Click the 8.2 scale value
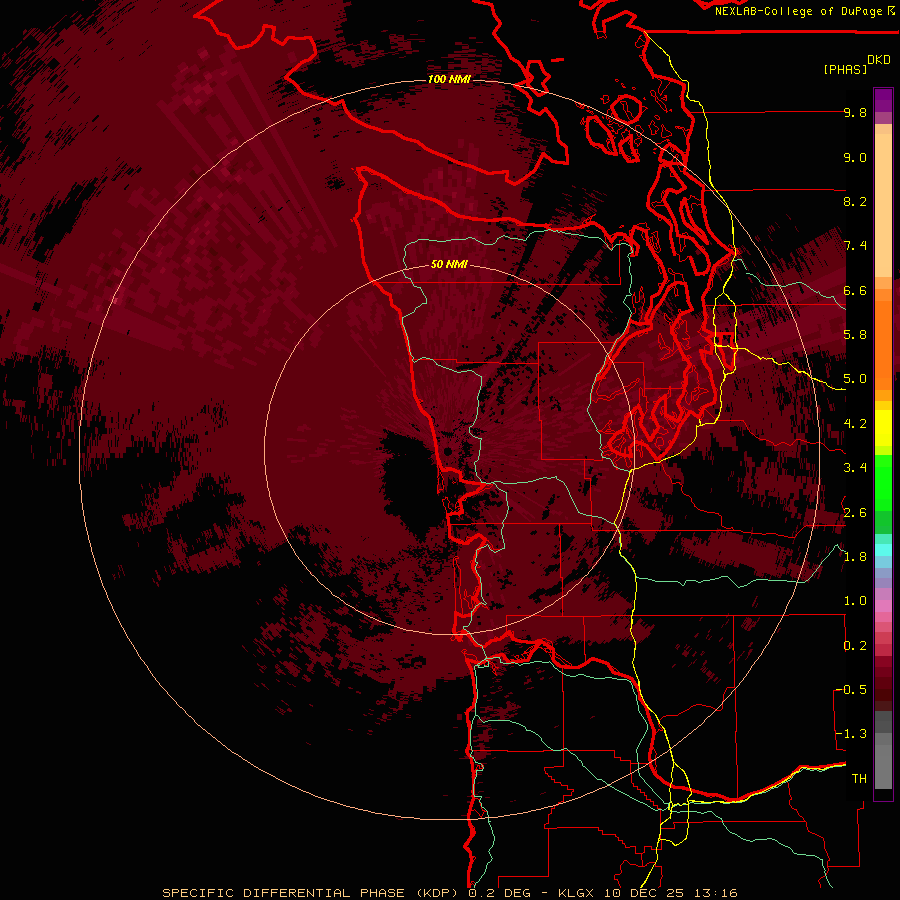The width and height of the screenshot is (900, 900). coord(855,201)
